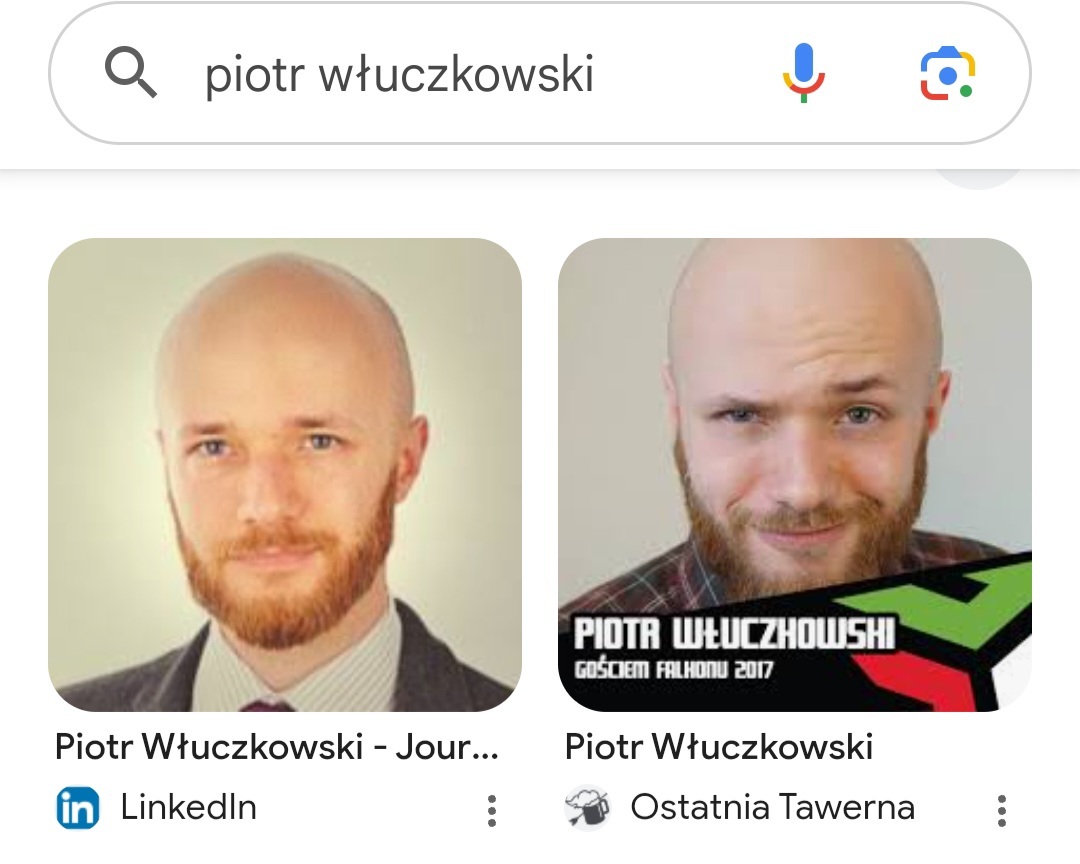Click the Ostatnia Tawerna beer mug favicon
Image resolution: width=1080 pixels, height=864 pixels.
(588, 808)
